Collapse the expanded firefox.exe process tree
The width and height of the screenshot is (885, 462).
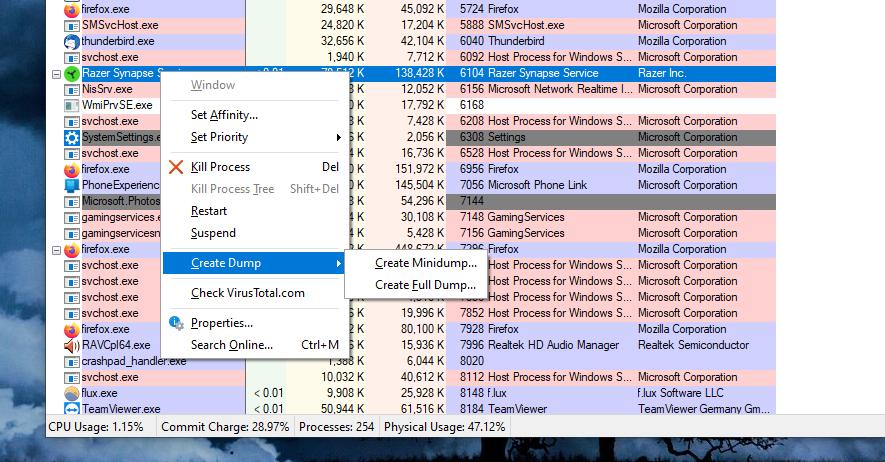pyautogui.click(x=56, y=250)
